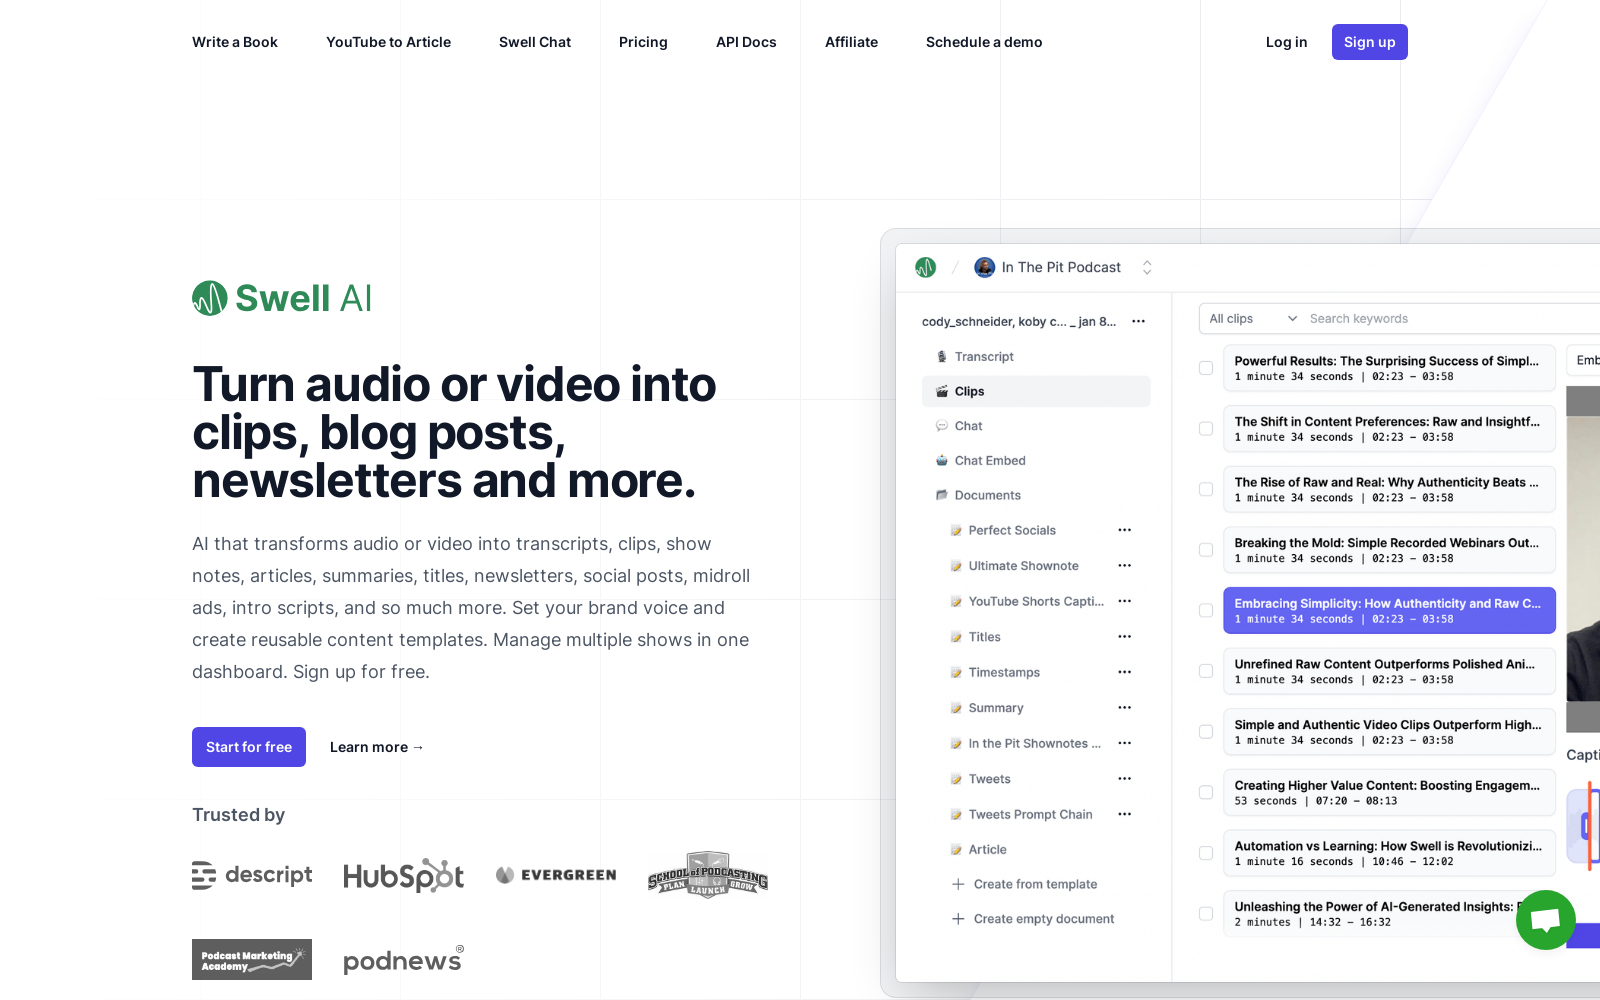
Task: Click the plus icon for Create from template
Action: click(x=958, y=884)
